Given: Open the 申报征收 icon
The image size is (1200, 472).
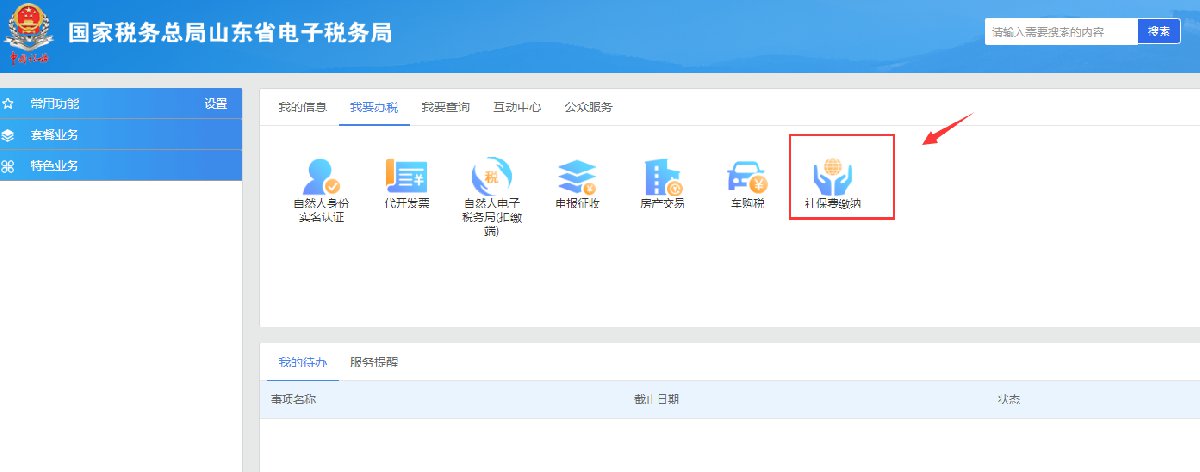Looking at the screenshot, I should 577,176.
